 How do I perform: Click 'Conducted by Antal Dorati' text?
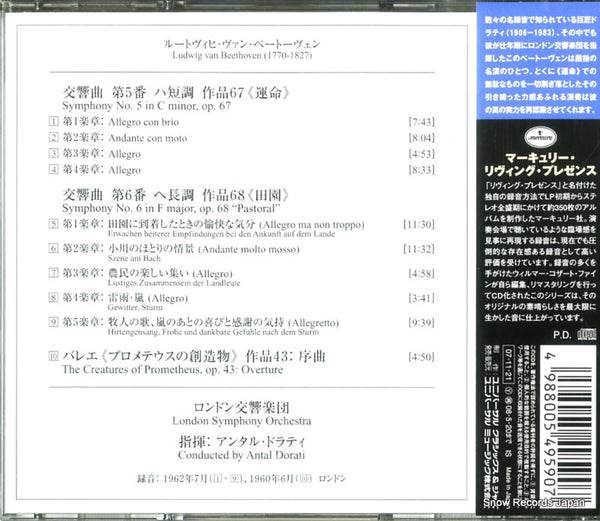point(242,455)
